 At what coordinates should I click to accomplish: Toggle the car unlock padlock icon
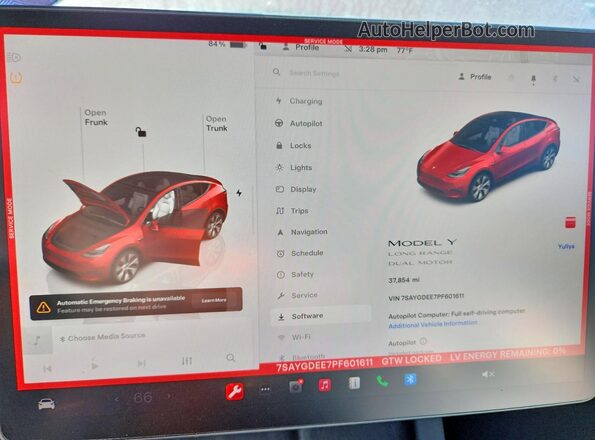pos(141,132)
